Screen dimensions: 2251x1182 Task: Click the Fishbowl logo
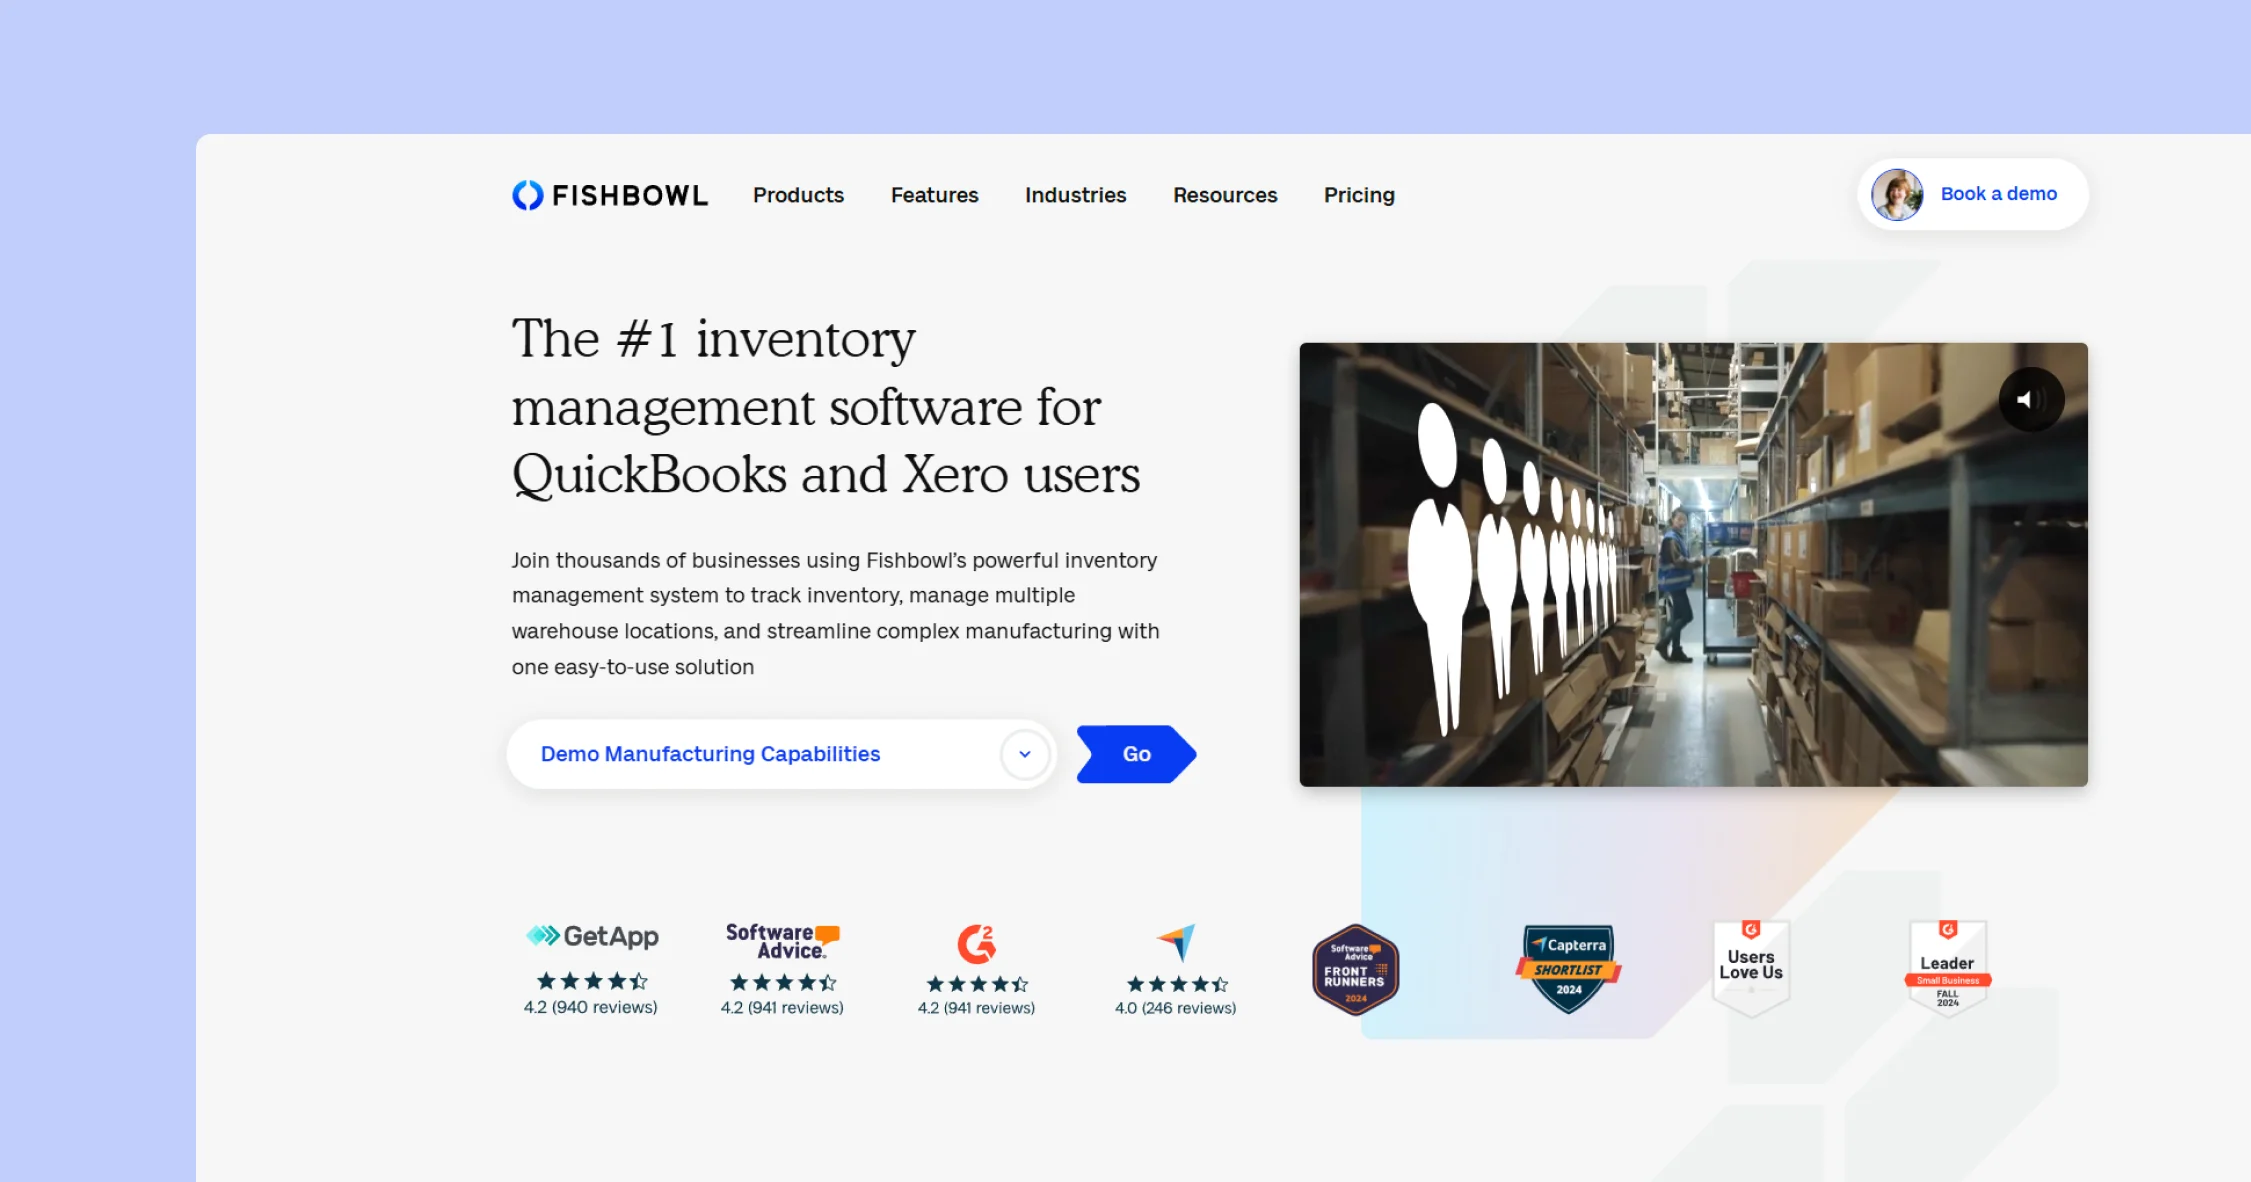pyautogui.click(x=610, y=195)
